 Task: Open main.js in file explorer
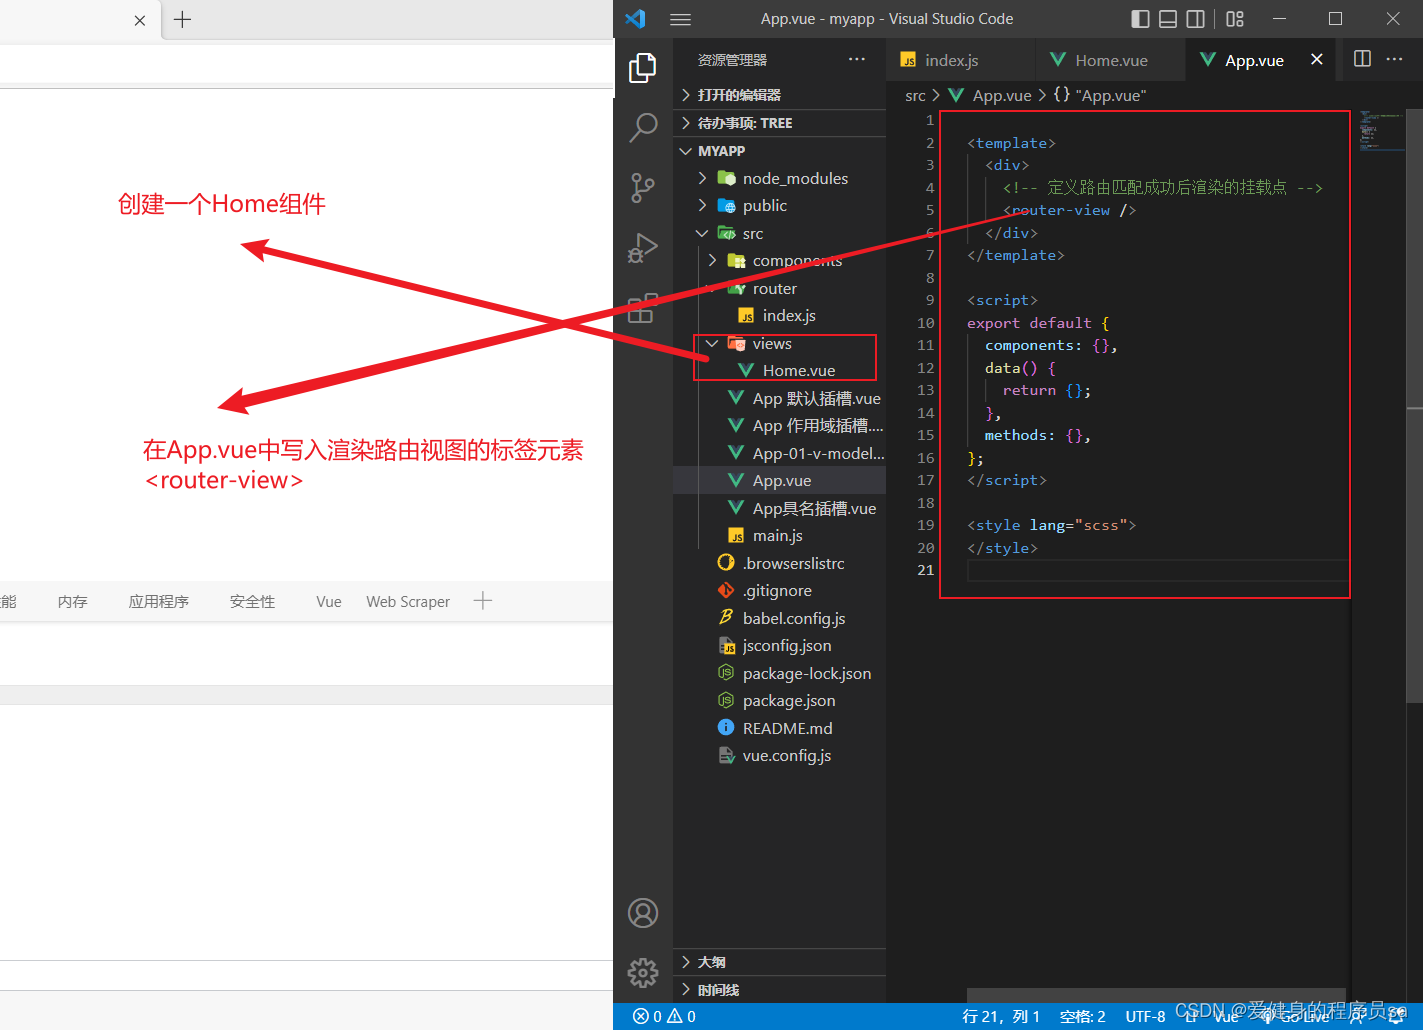point(779,535)
